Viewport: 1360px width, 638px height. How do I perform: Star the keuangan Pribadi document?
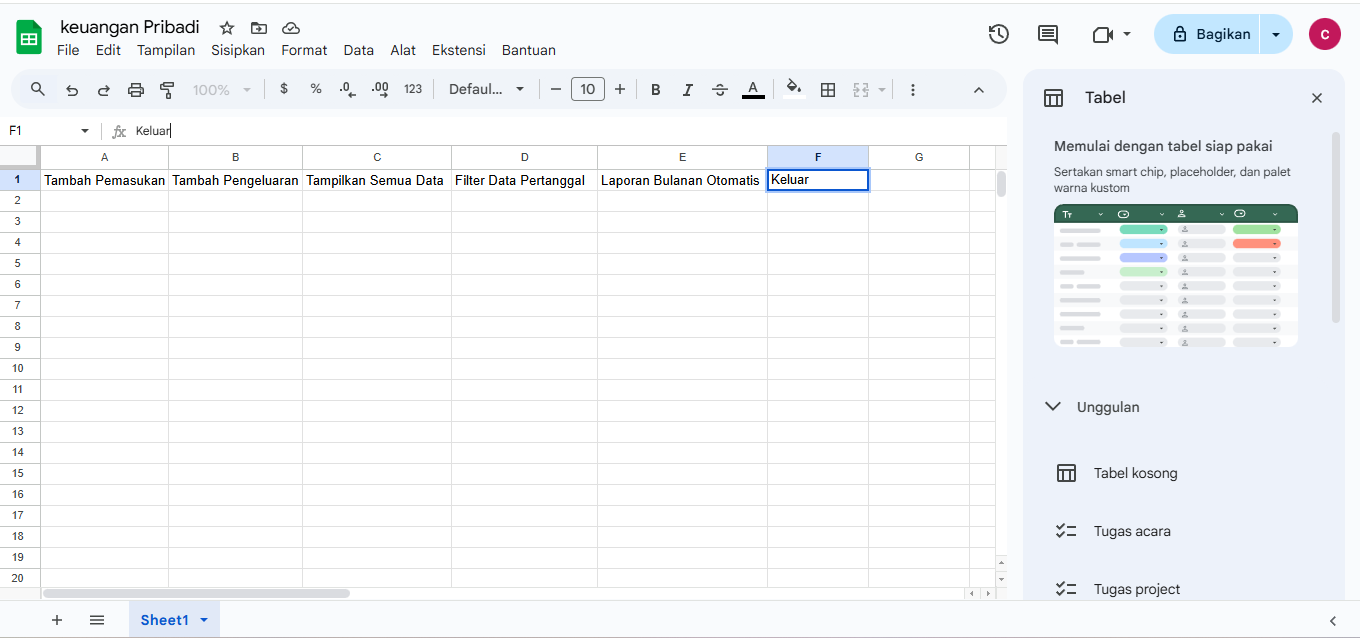[227, 28]
